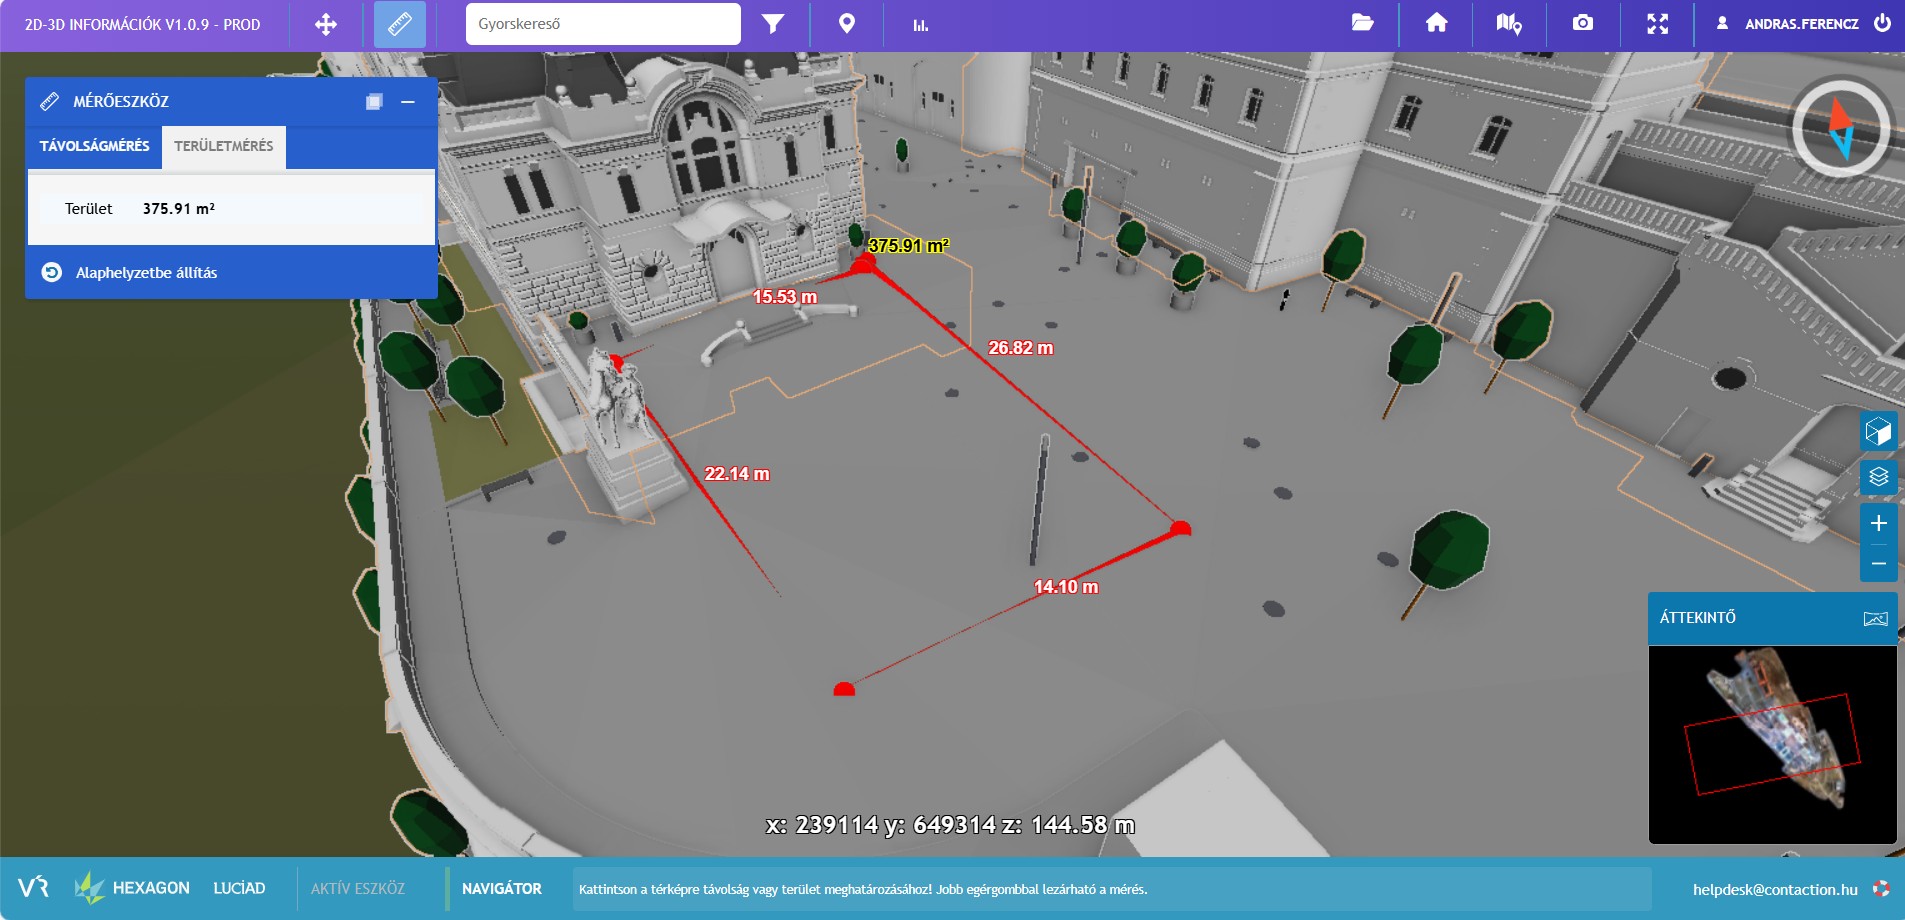Collapse the Mérőeszköz panel with minus
Image resolution: width=1905 pixels, height=920 pixels.
408,102
